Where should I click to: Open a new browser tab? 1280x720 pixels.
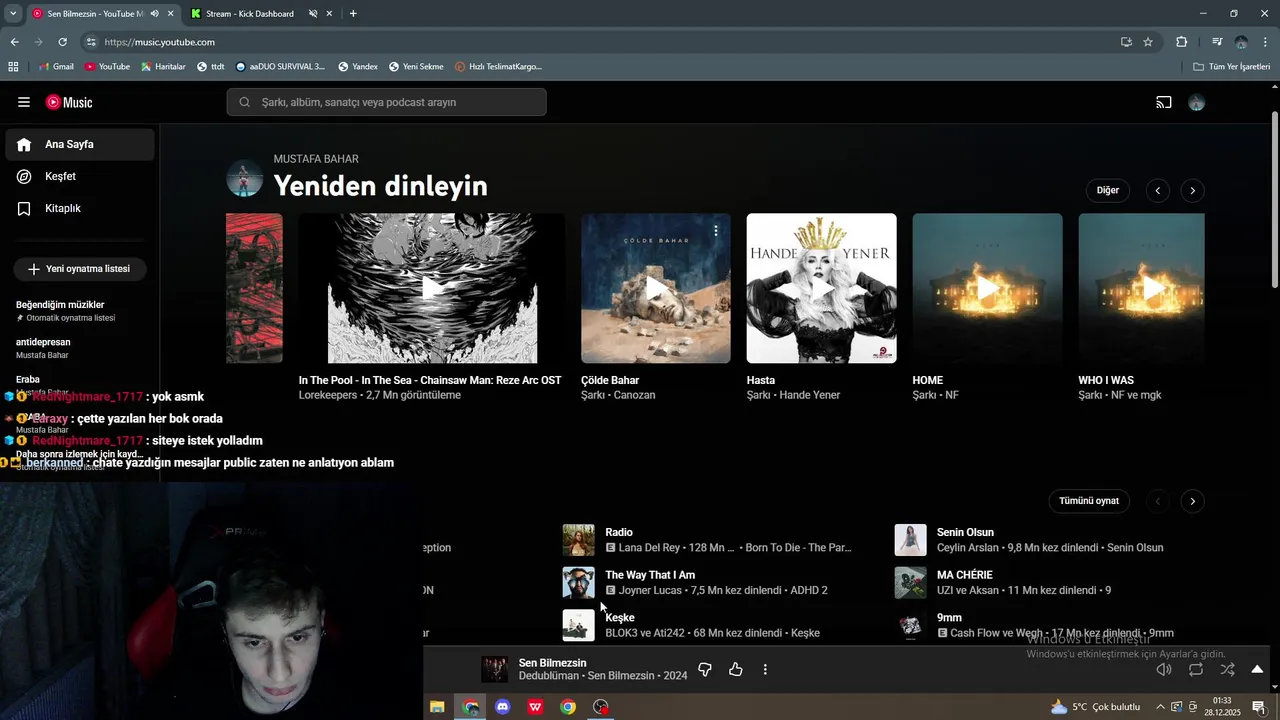point(353,14)
